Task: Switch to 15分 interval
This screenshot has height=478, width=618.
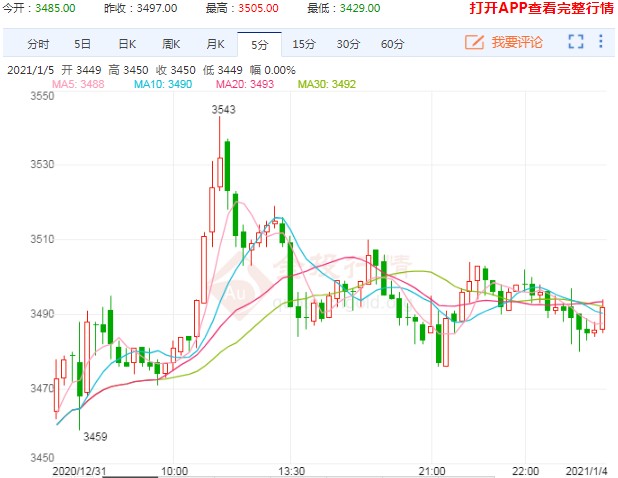Action: [303, 44]
